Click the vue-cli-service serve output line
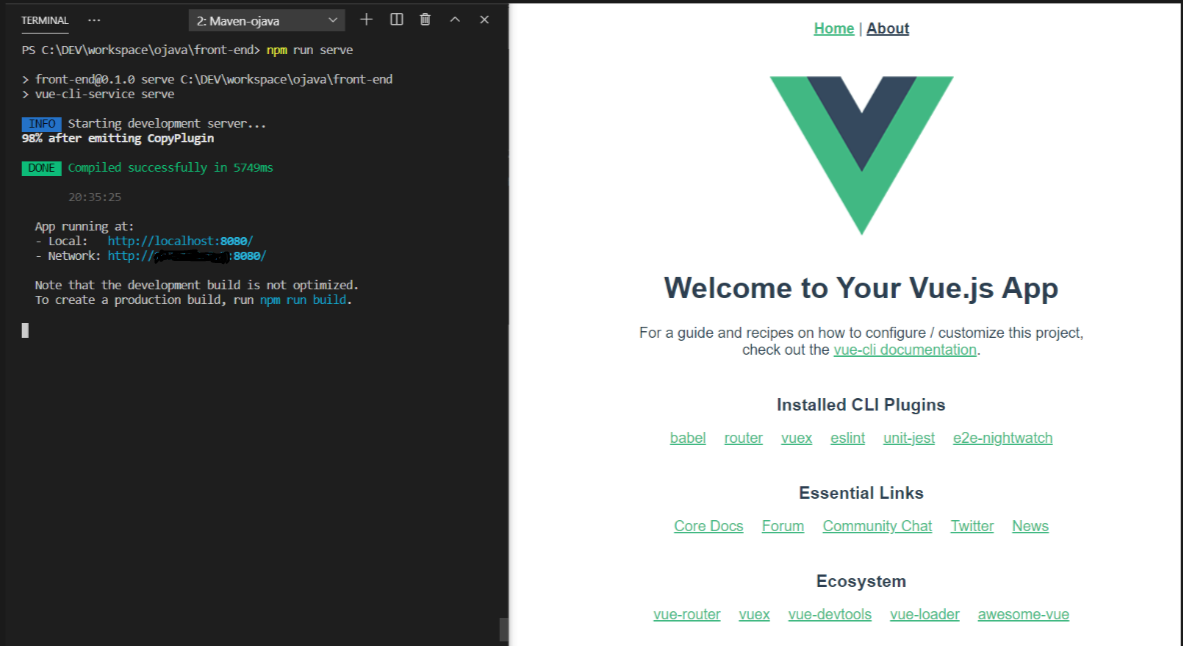1183x646 pixels. pyautogui.click(x=98, y=94)
